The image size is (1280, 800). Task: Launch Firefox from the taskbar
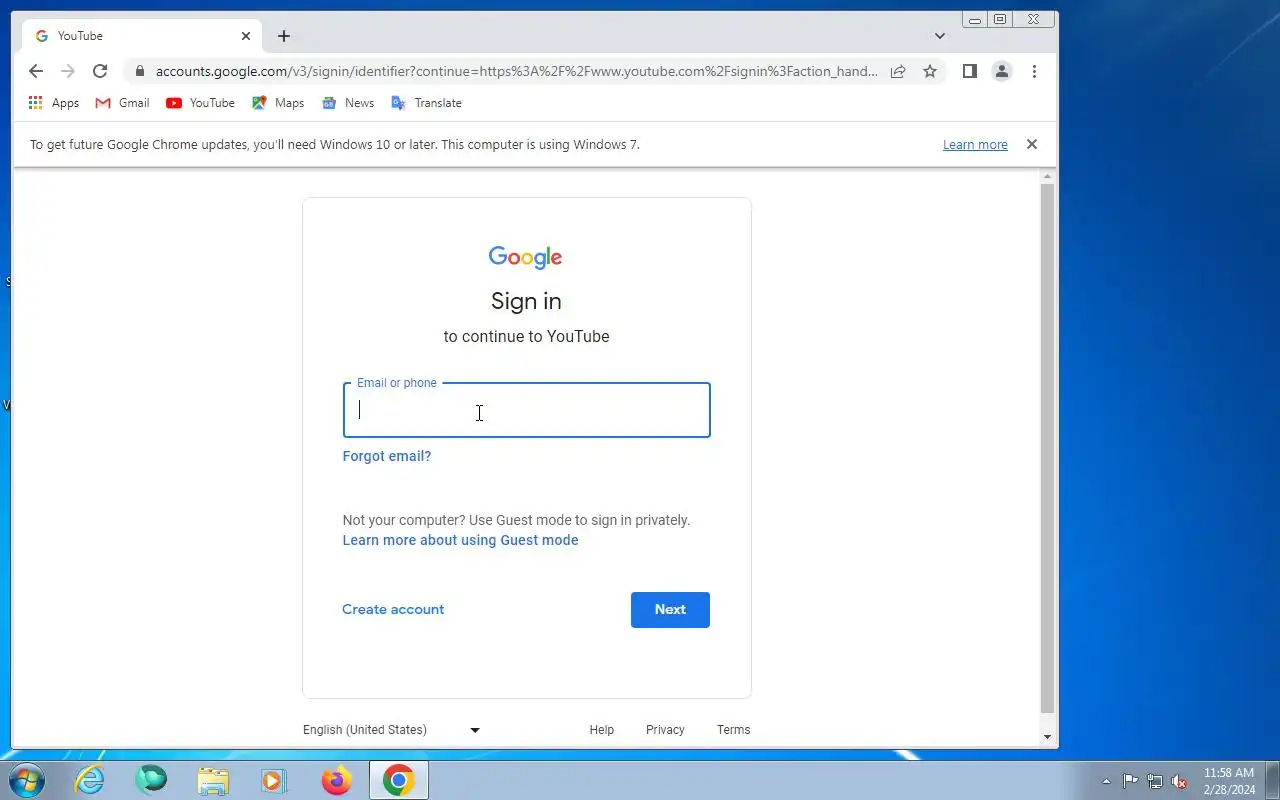(336, 780)
